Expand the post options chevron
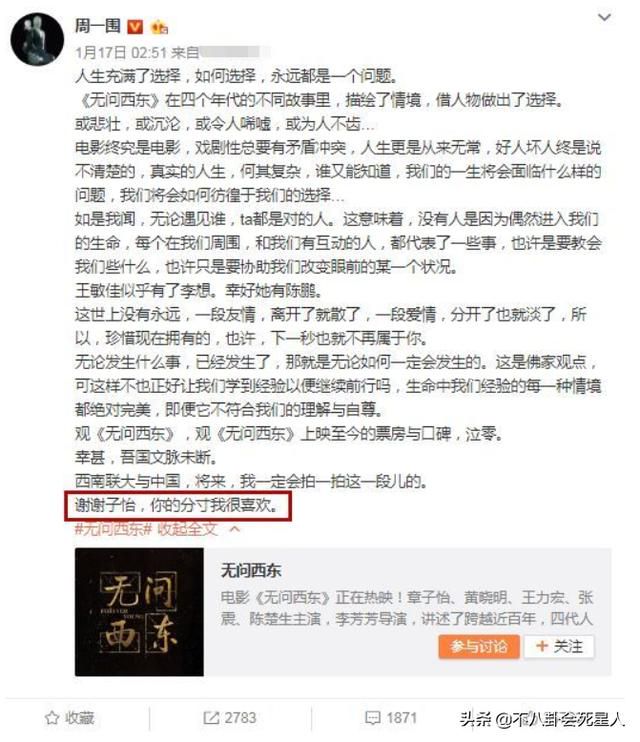The height and width of the screenshot is (742, 640). click(604, 18)
